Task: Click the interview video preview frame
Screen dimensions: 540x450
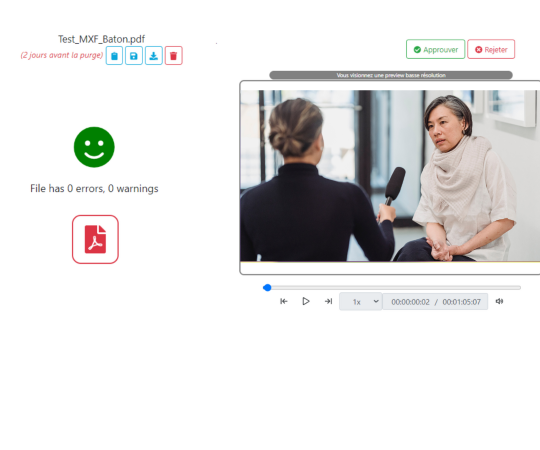Action: 390,176
